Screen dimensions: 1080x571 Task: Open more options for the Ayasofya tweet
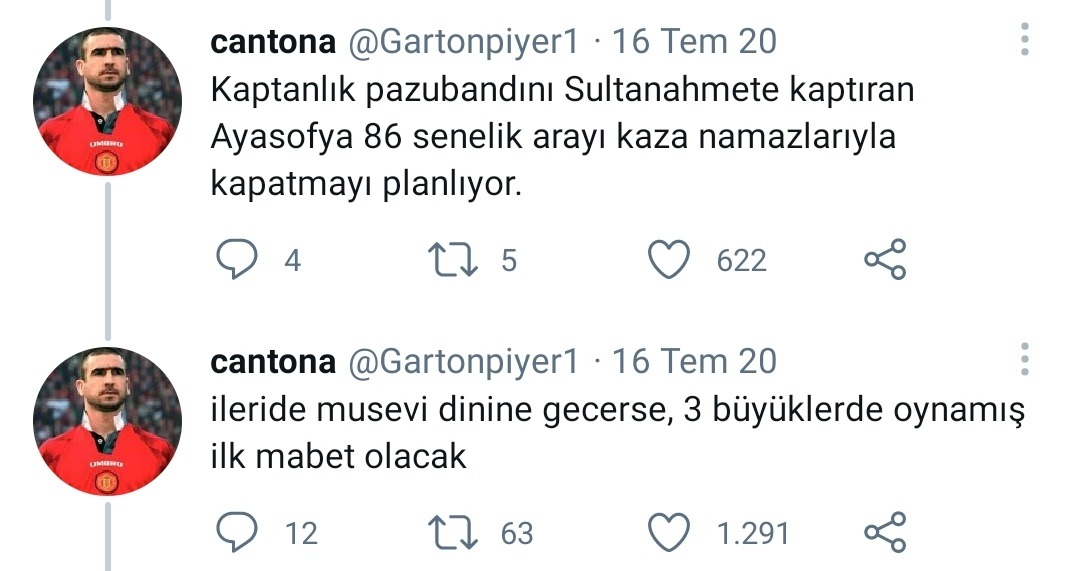click(x=1024, y=41)
